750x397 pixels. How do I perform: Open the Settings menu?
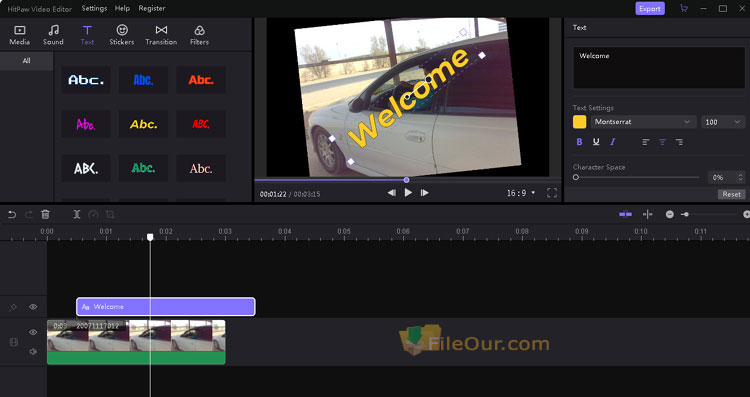coord(94,9)
